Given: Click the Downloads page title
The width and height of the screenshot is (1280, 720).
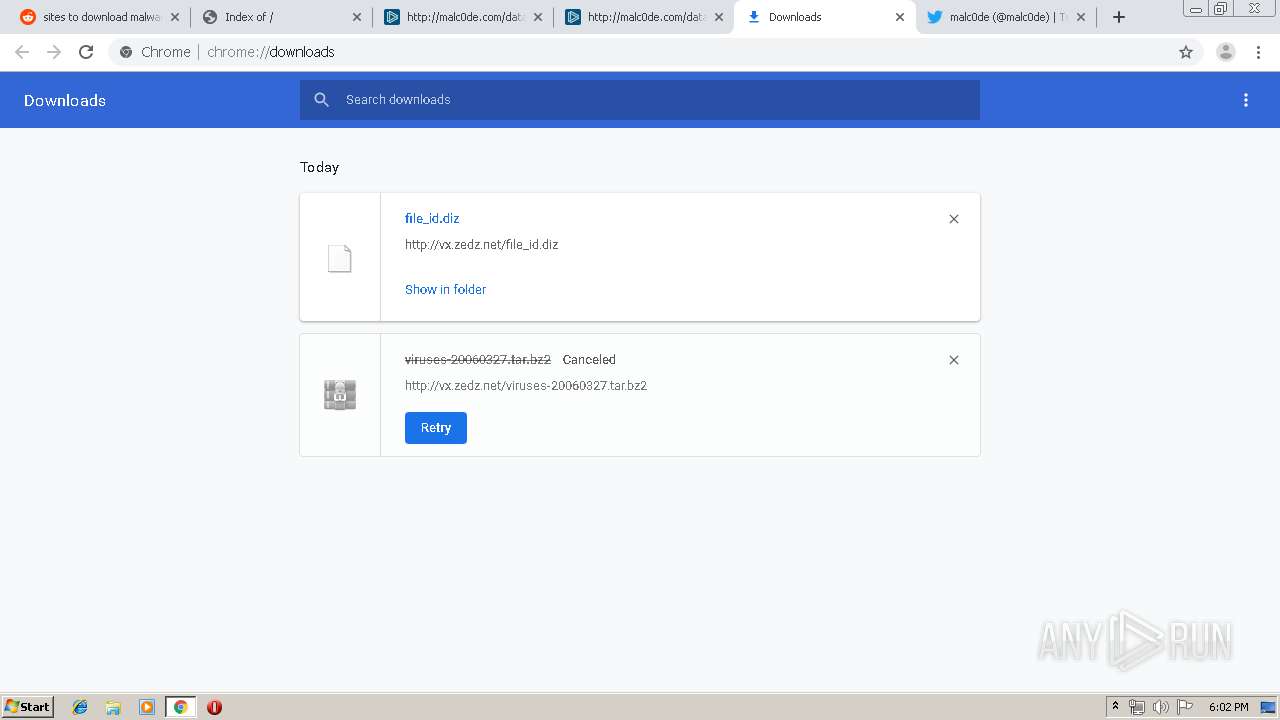Looking at the screenshot, I should pos(65,100).
